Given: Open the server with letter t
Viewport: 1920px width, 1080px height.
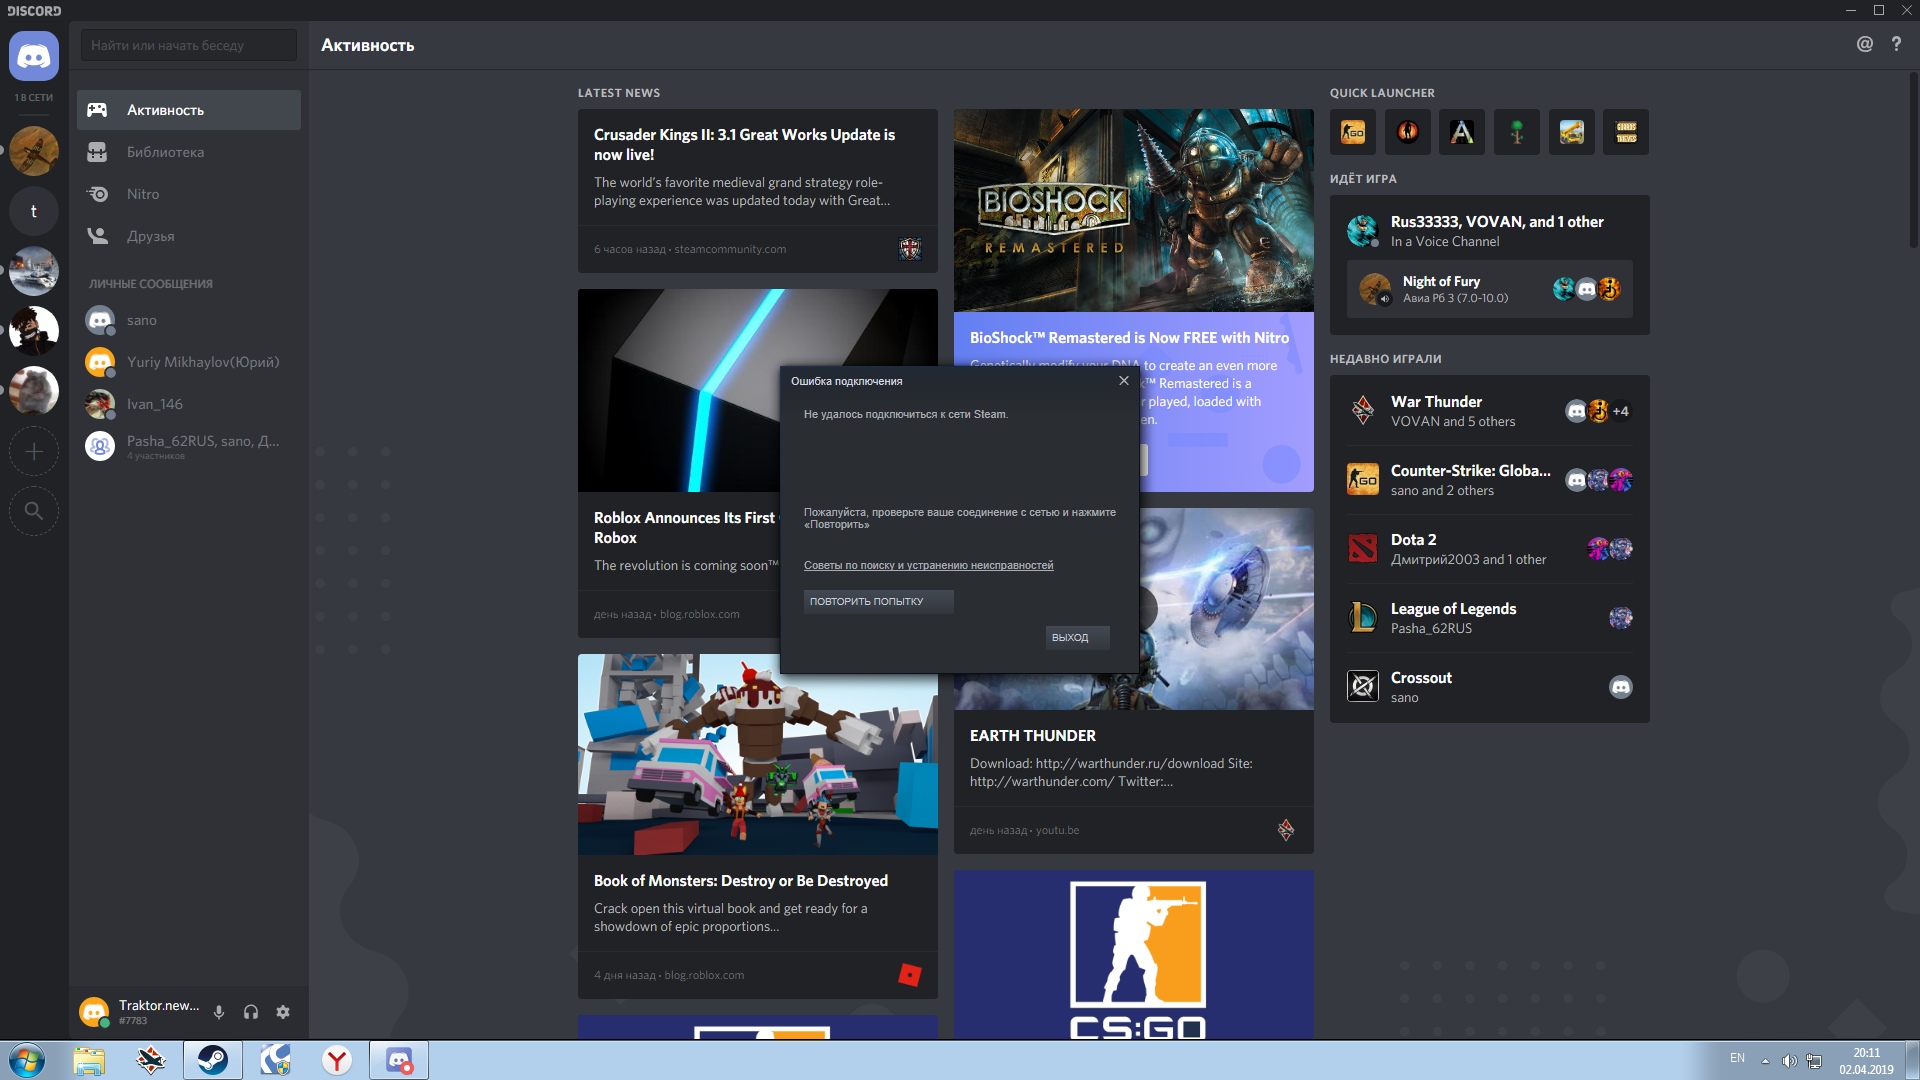Looking at the screenshot, I should tap(34, 211).
